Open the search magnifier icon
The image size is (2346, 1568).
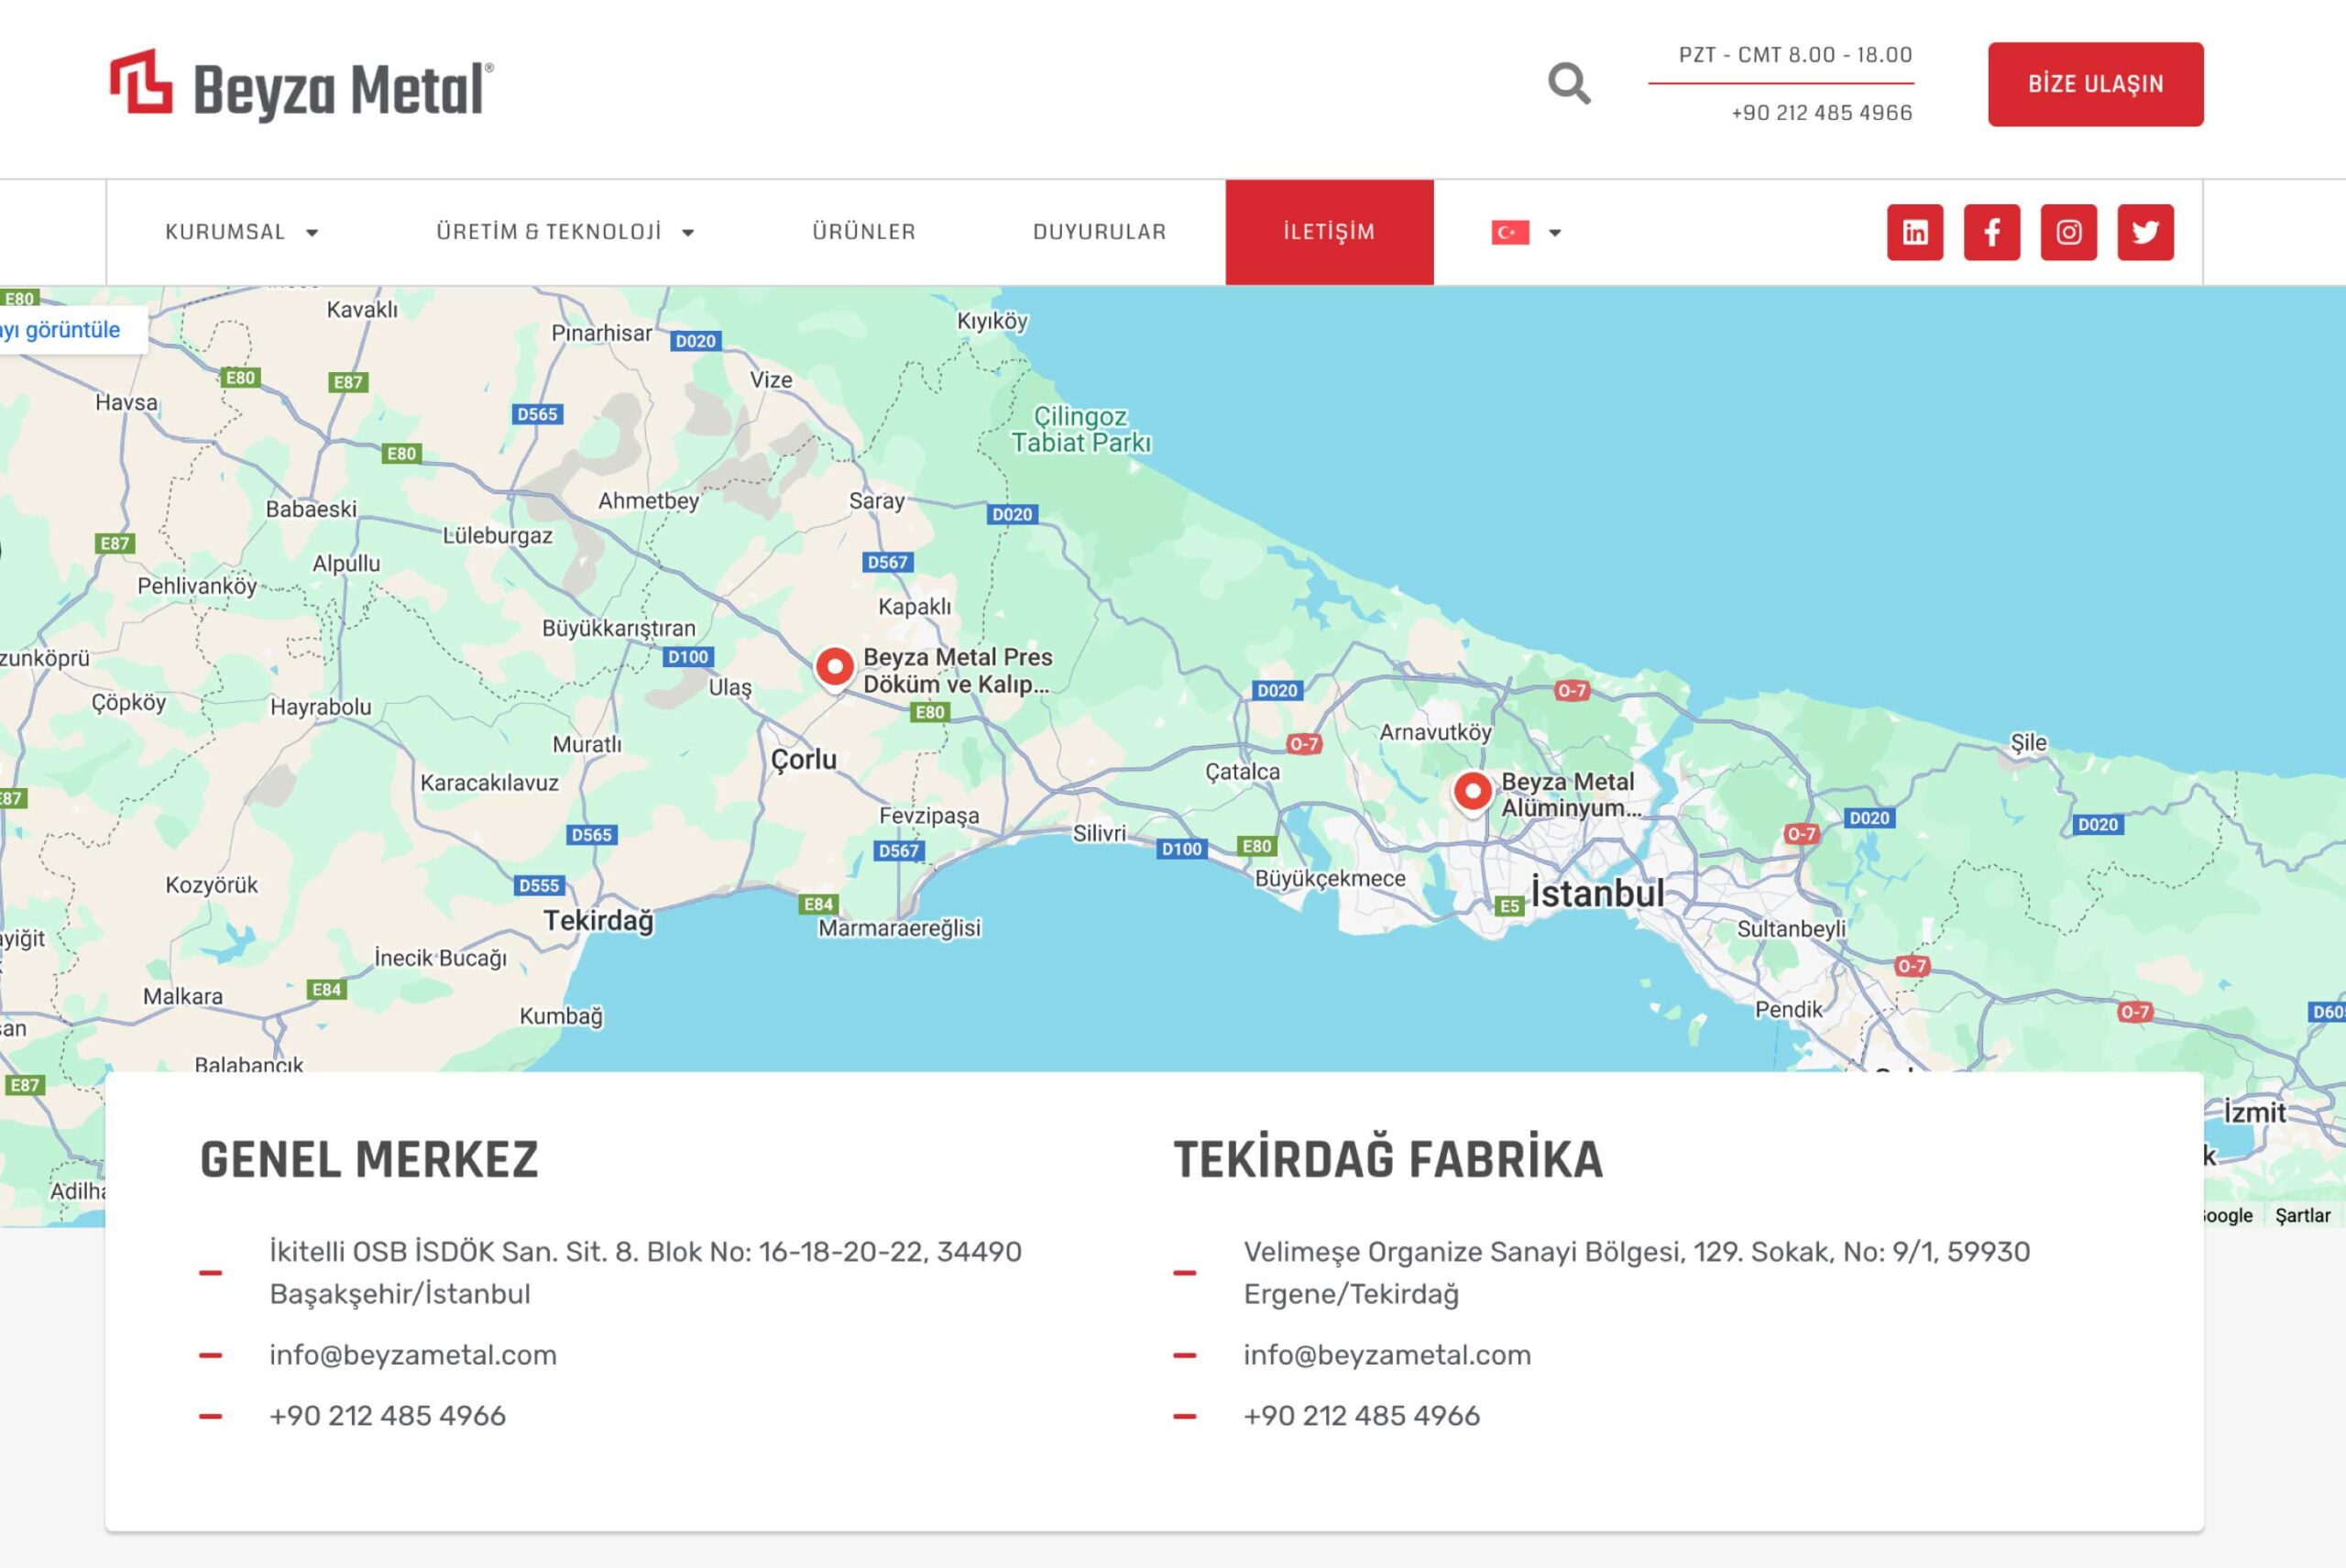[x=1569, y=84]
